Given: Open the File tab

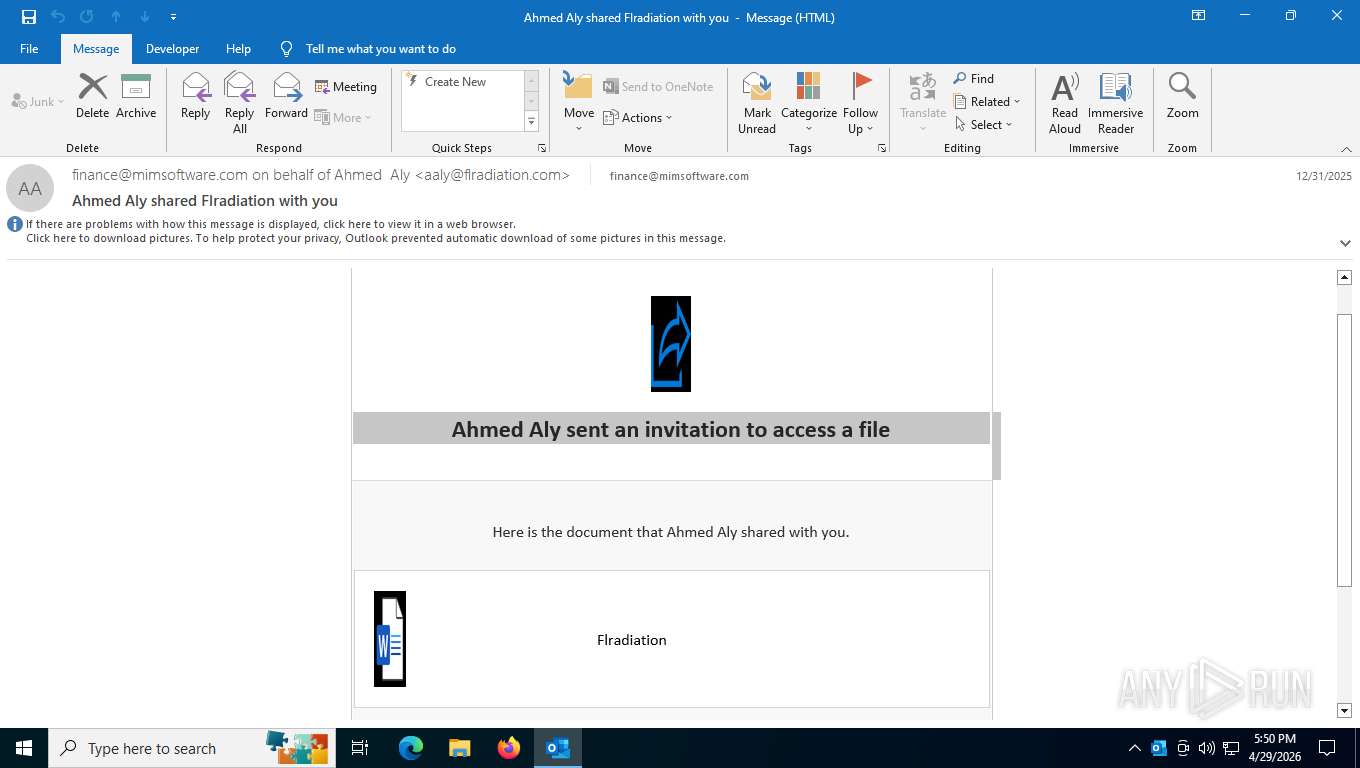Looking at the screenshot, I should click(29, 48).
